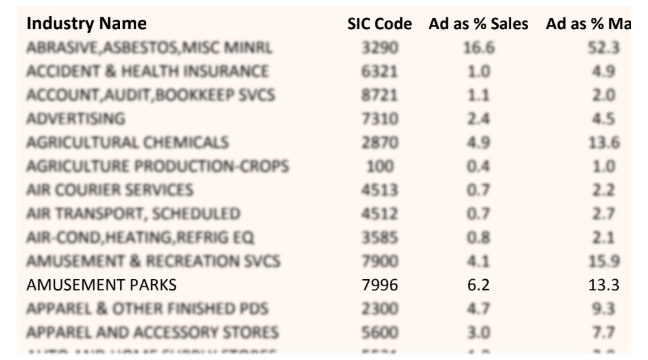
Task: Click the Industry Name column header
Action: 86,23
